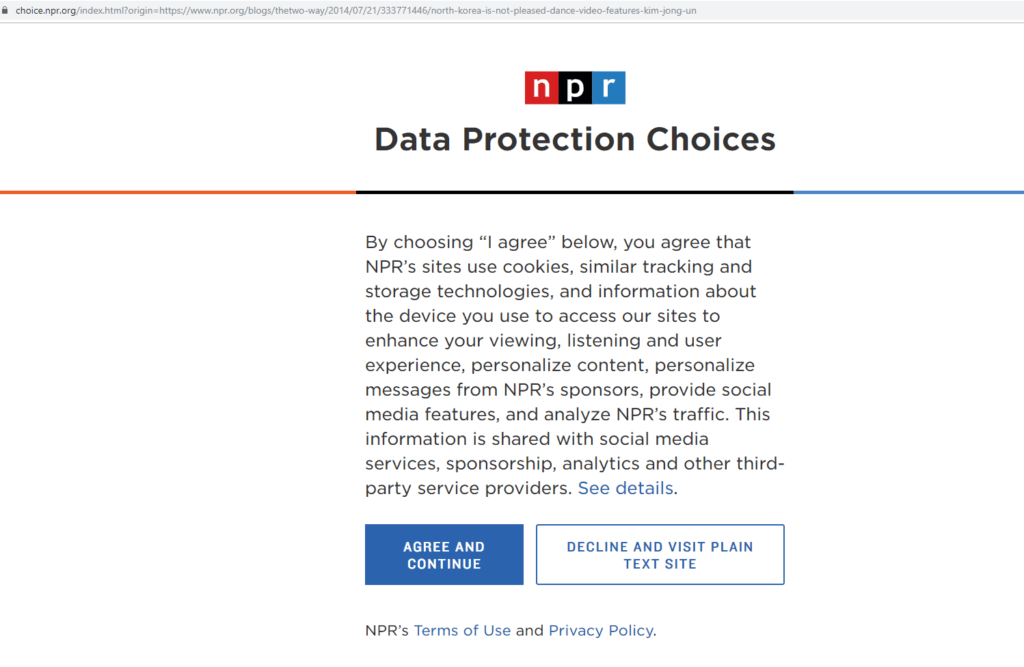Click the Data Protection Choices heading

point(575,139)
